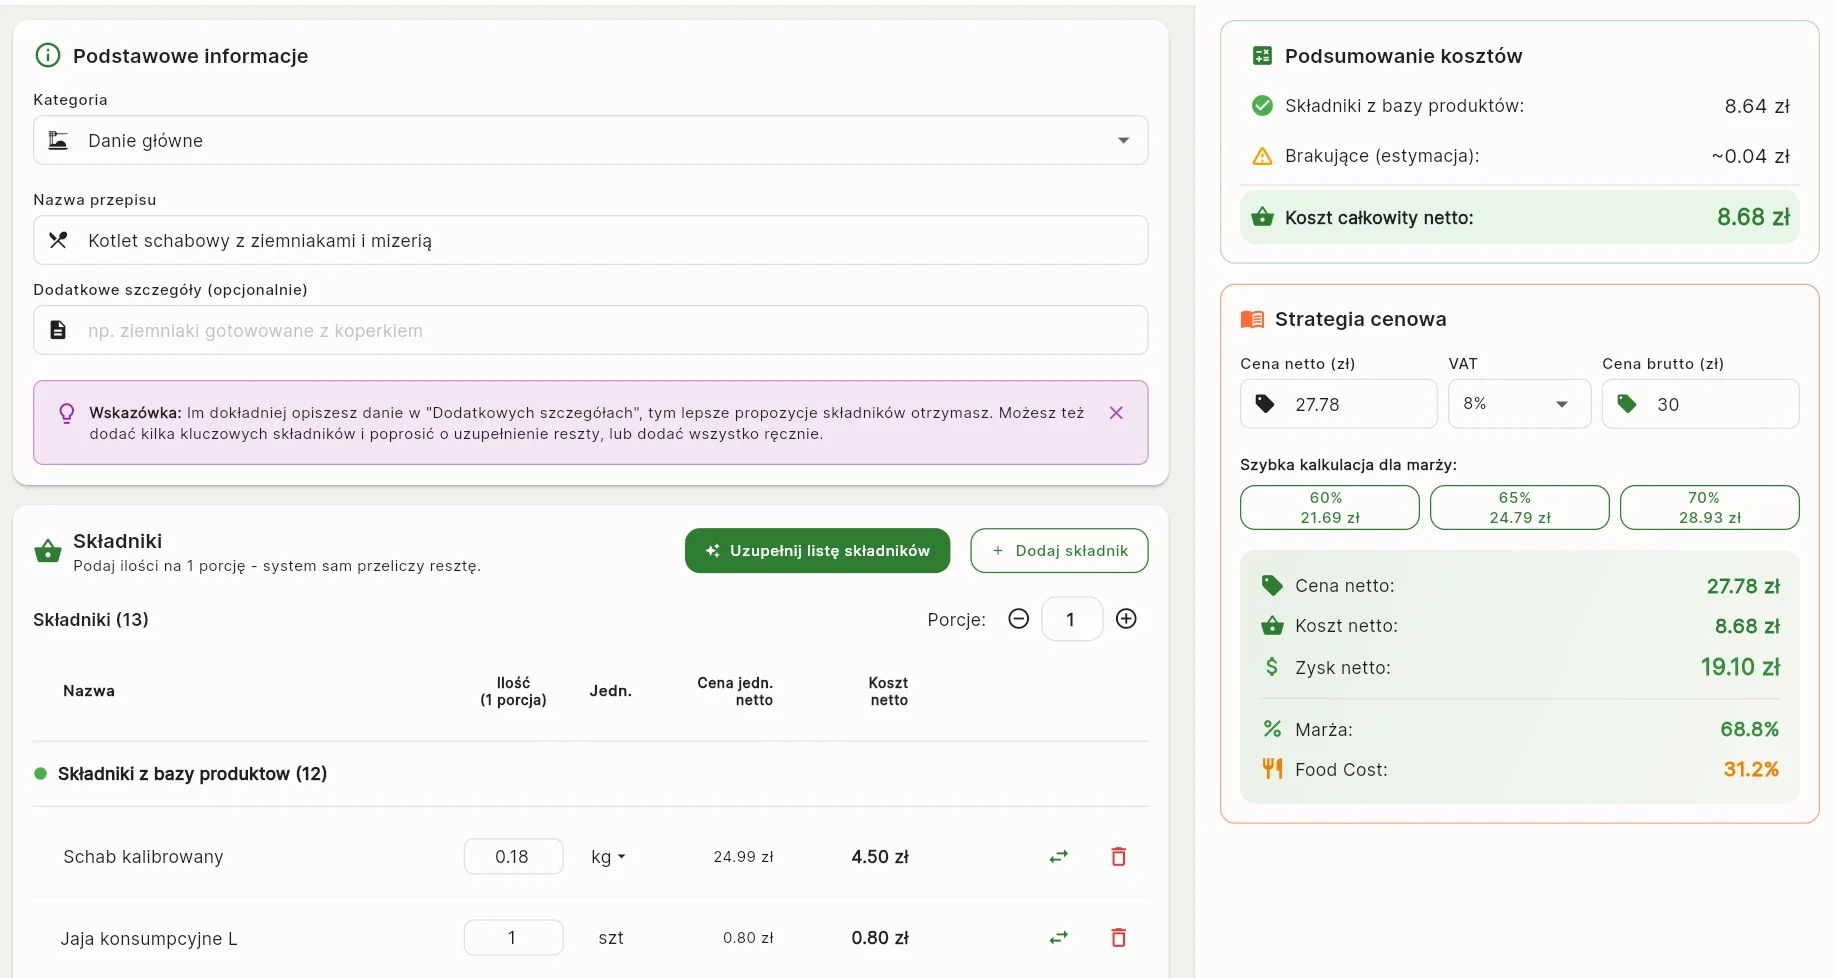This screenshot has width=1836, height=978.
Task: Click the info icon beside Podstawowe informacje
Action: tap(48, 56)
